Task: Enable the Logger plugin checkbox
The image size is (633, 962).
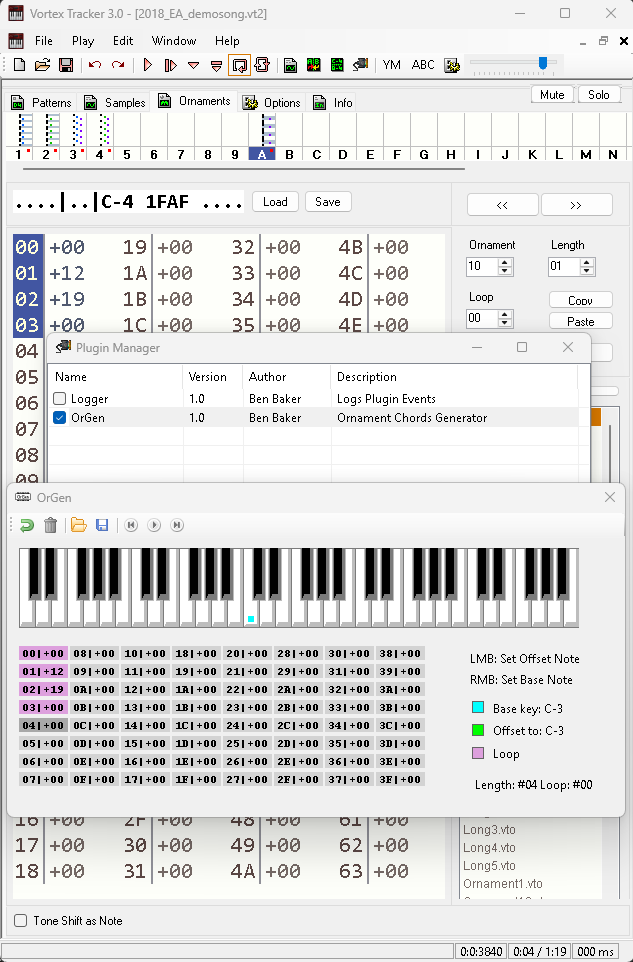Action: 59,399
